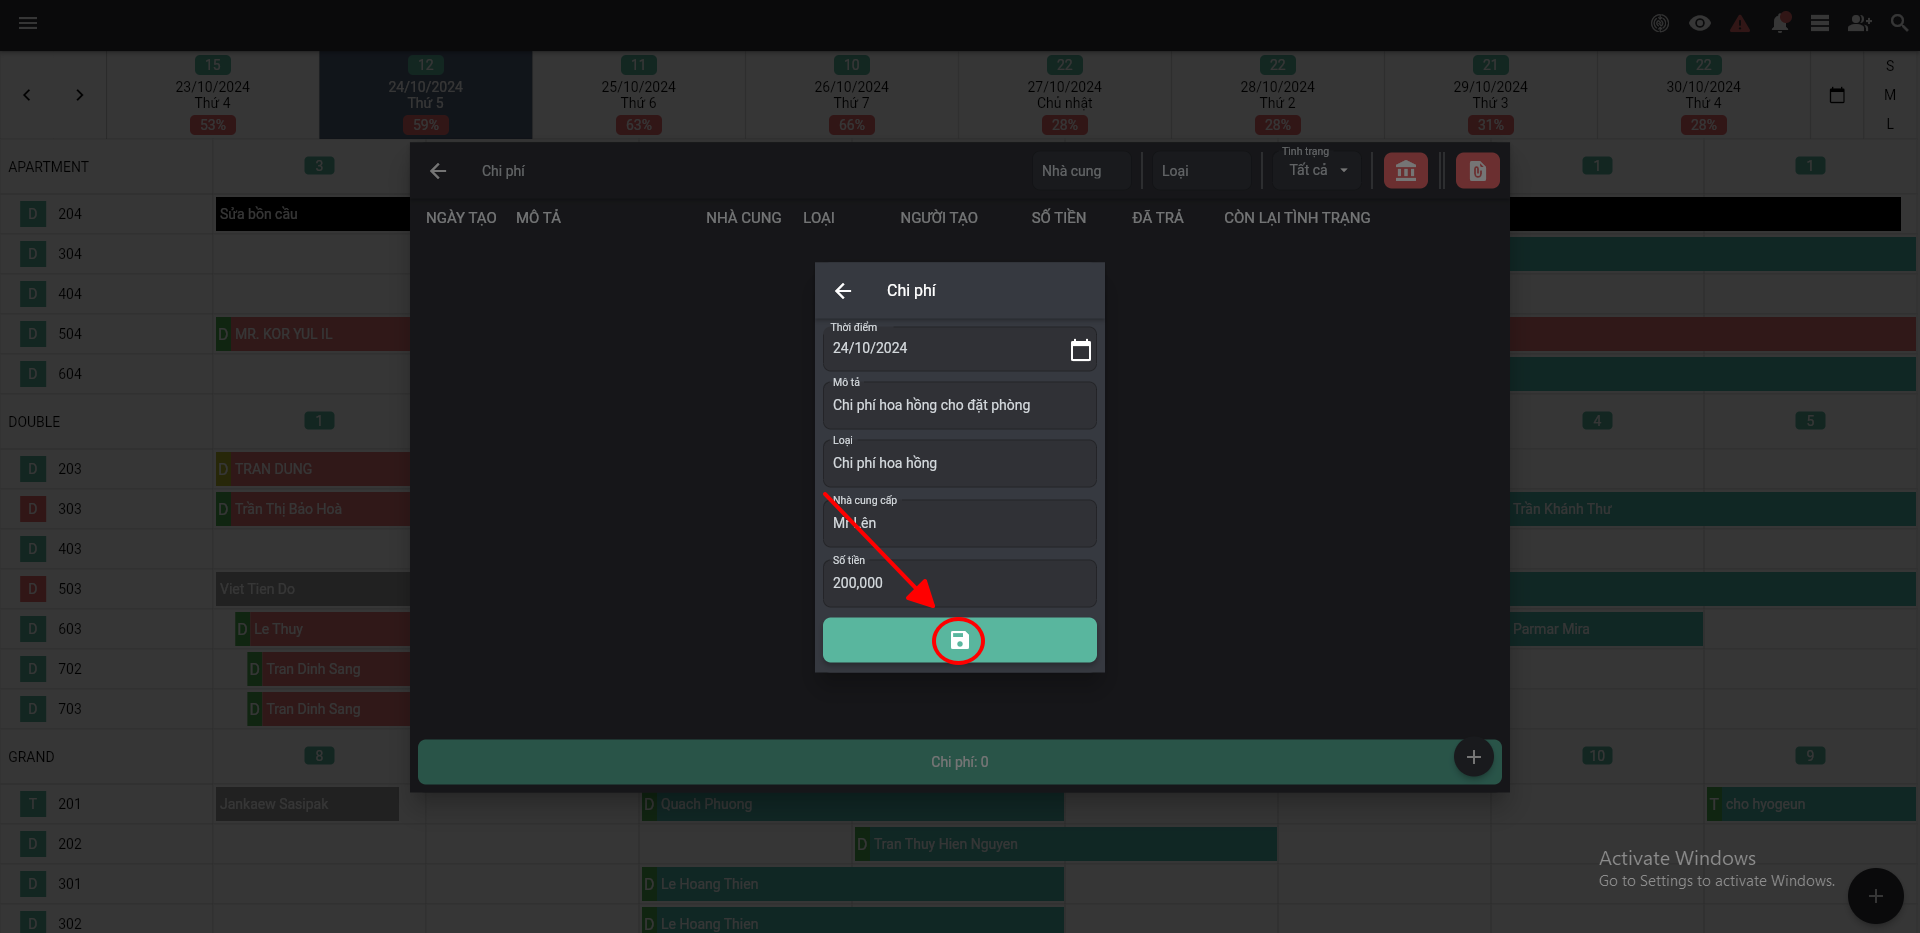Click the Số tiền amount field 200,000
1920x933 pixels.
coord(959,583)
